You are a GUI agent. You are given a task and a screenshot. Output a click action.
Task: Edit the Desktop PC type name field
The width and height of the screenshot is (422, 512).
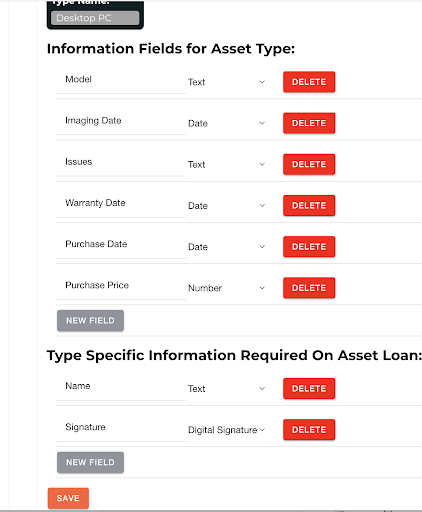(95, 18)
